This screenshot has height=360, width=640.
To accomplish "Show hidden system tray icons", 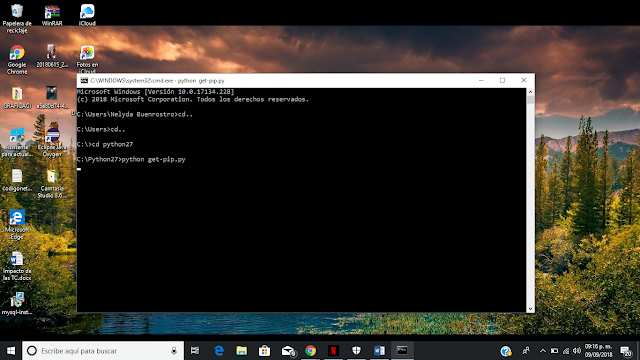I will pyautogui.click(x=542, y=351).
